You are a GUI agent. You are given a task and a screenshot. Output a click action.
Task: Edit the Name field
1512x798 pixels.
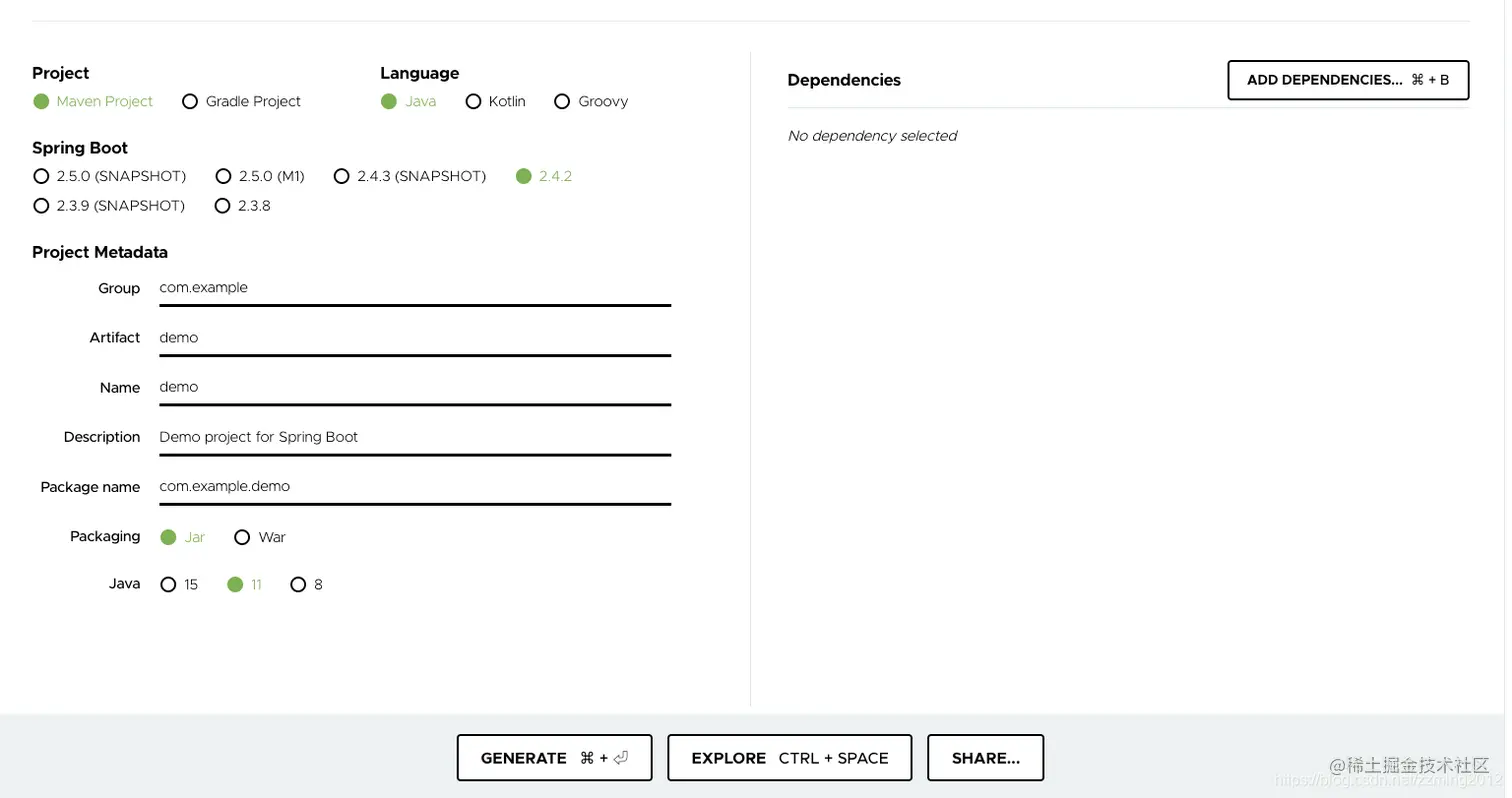(x=415, y=387)
